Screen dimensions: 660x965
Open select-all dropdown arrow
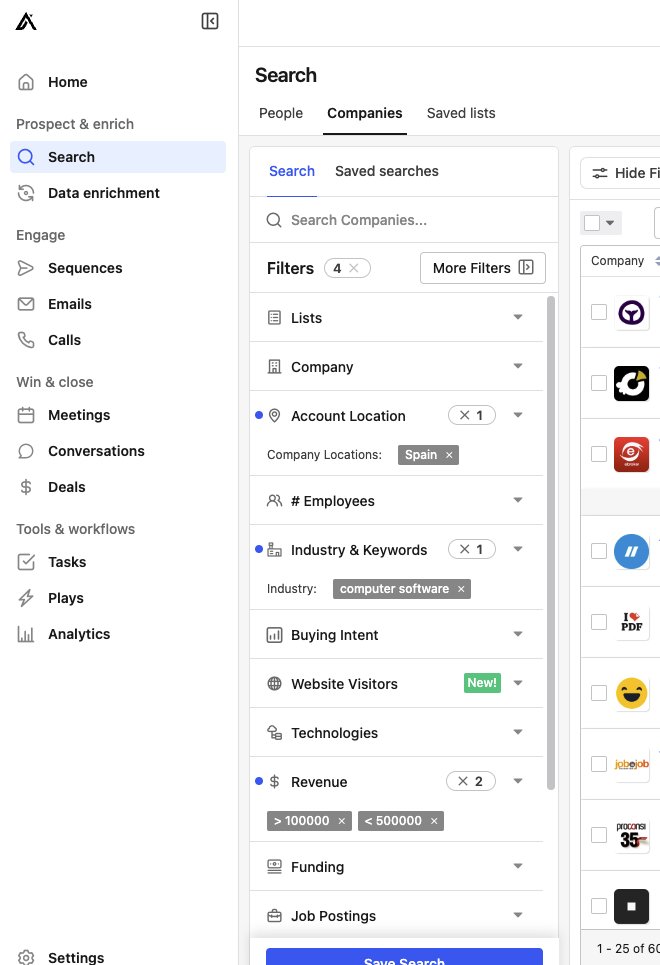click(610, 223)
